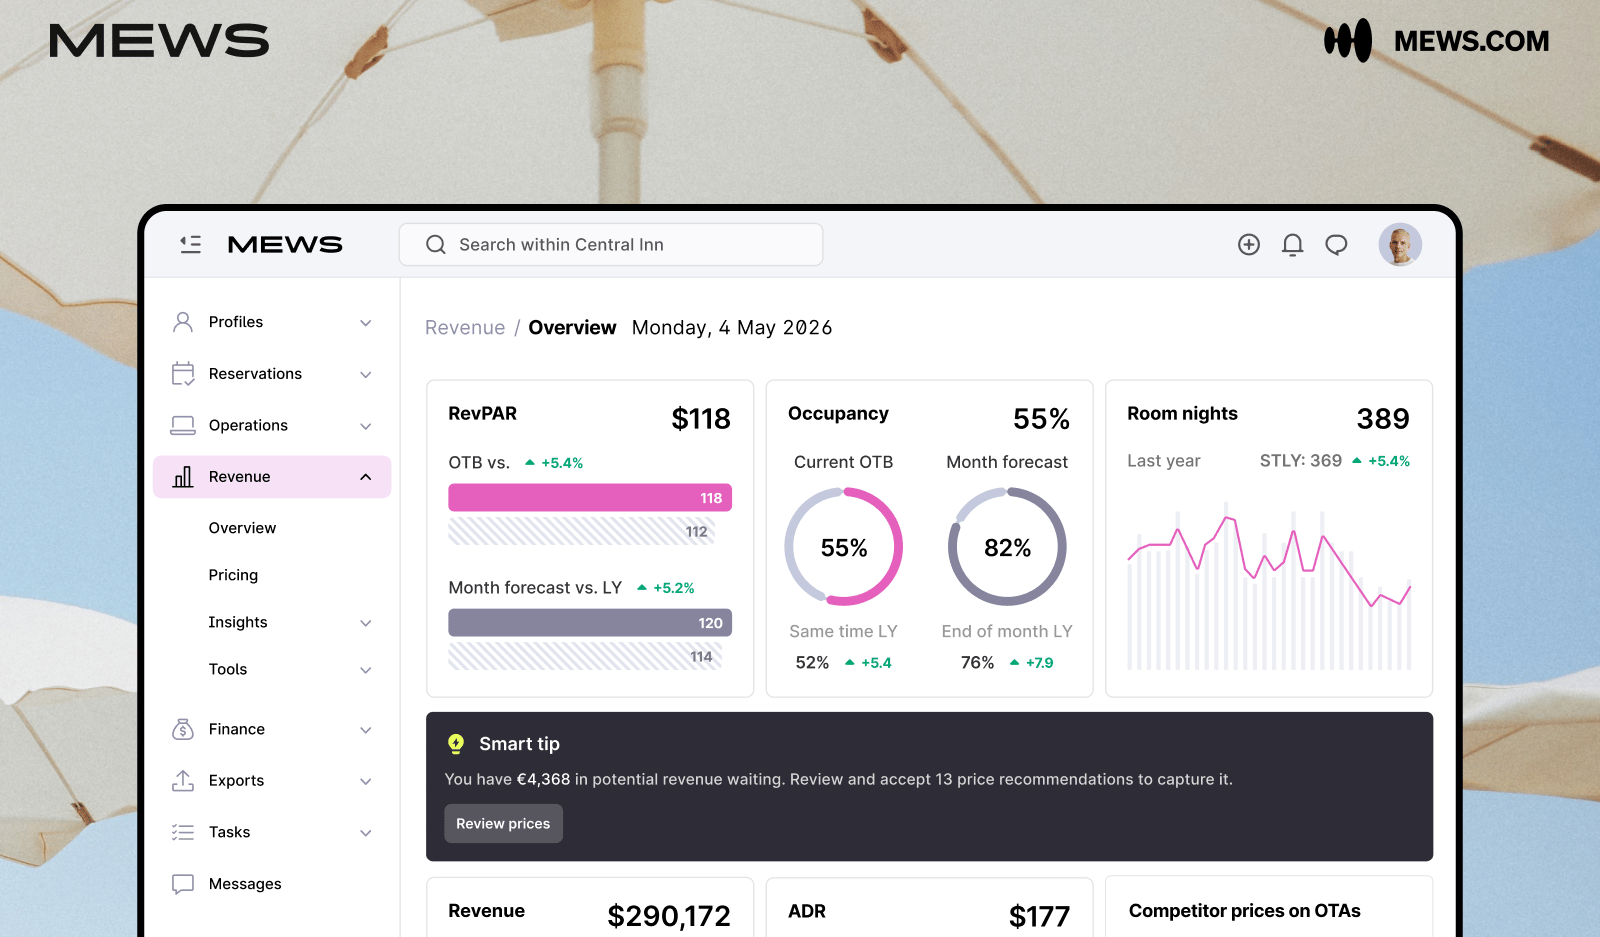Expand the Profiles menu chevron
Screen dimensions: 1600x937
(x=366, y=323)
